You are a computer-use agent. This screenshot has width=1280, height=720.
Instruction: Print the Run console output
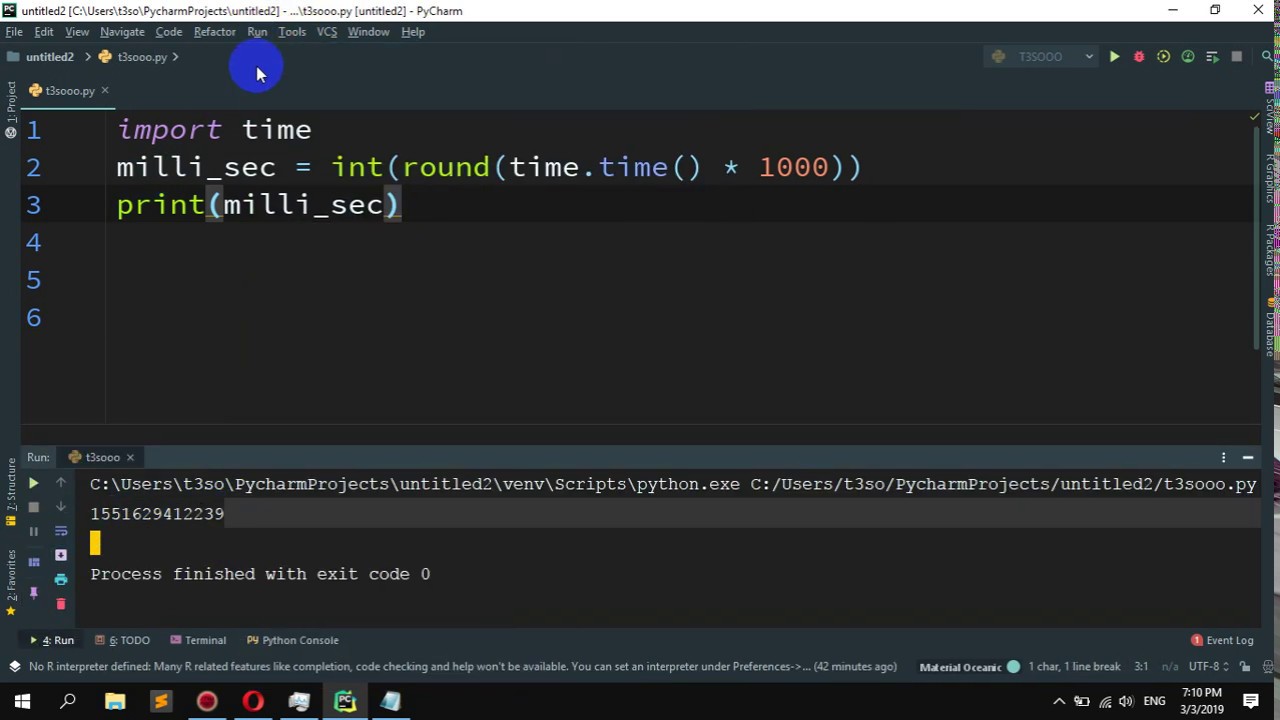61,579
